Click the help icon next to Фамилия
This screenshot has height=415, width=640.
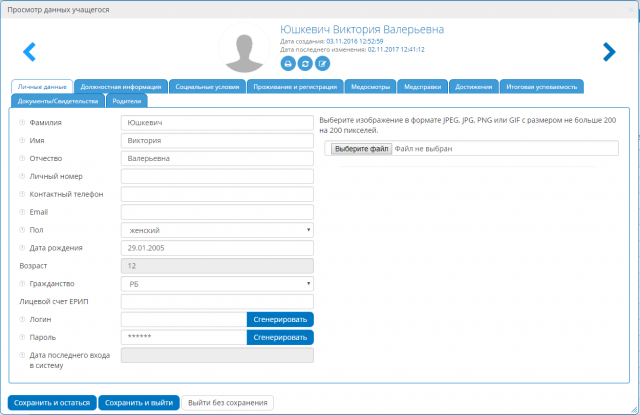pos(22,122)
